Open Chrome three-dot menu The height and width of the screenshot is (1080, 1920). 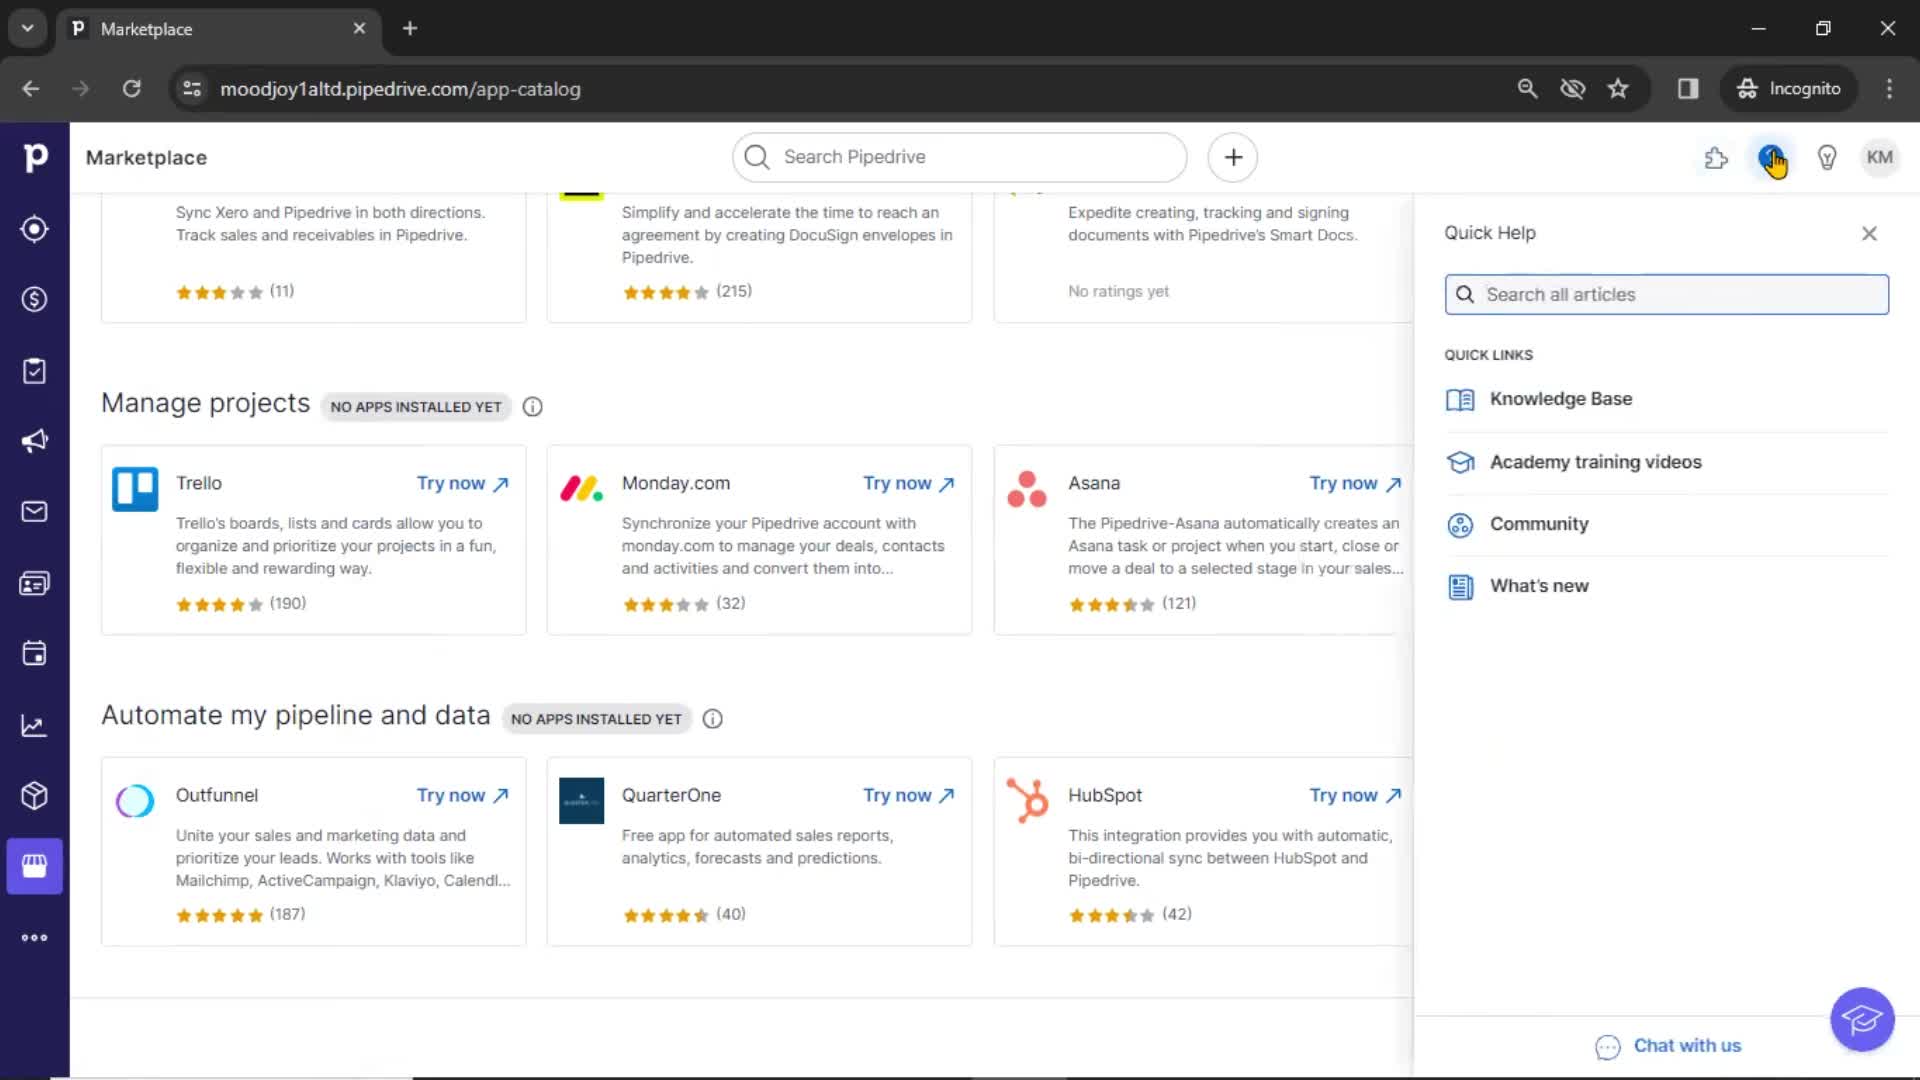pyautogui.click(x=1889, y=89)
